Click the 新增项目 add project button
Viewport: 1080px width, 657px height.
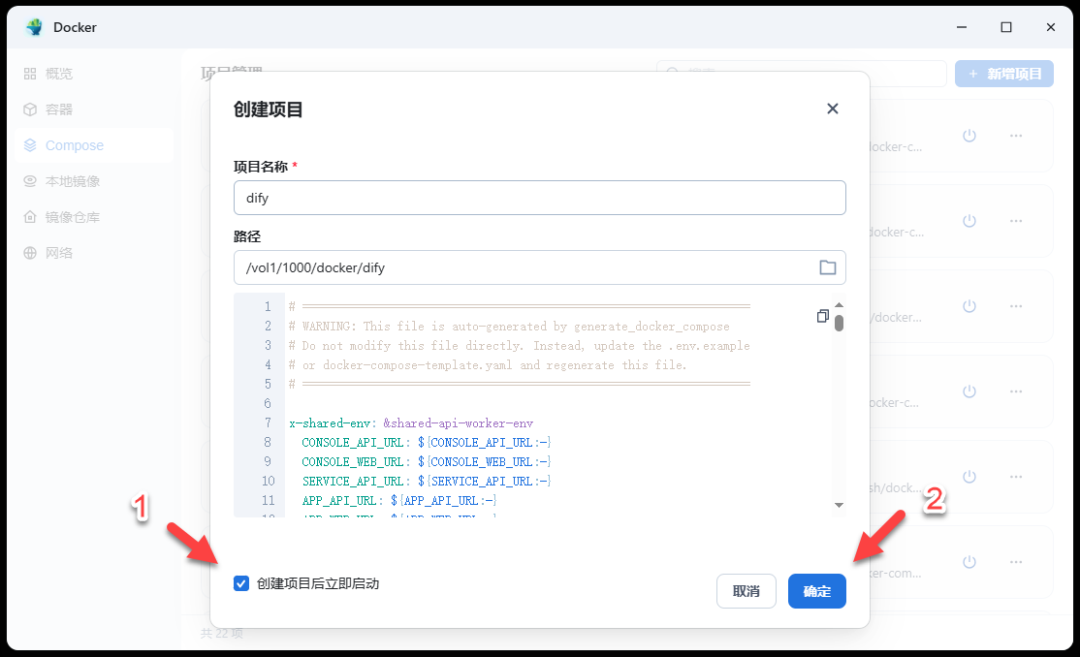click(x=1004, y=74)
